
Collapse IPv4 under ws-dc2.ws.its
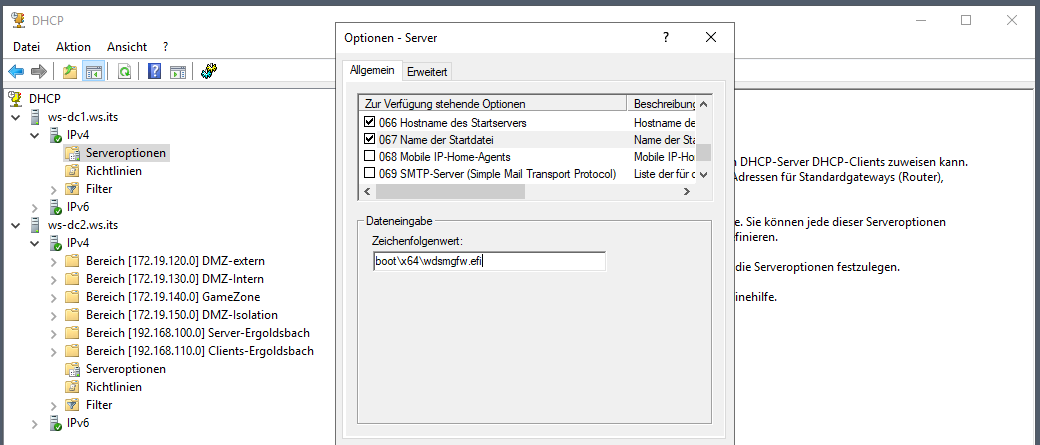coord(36,243)
